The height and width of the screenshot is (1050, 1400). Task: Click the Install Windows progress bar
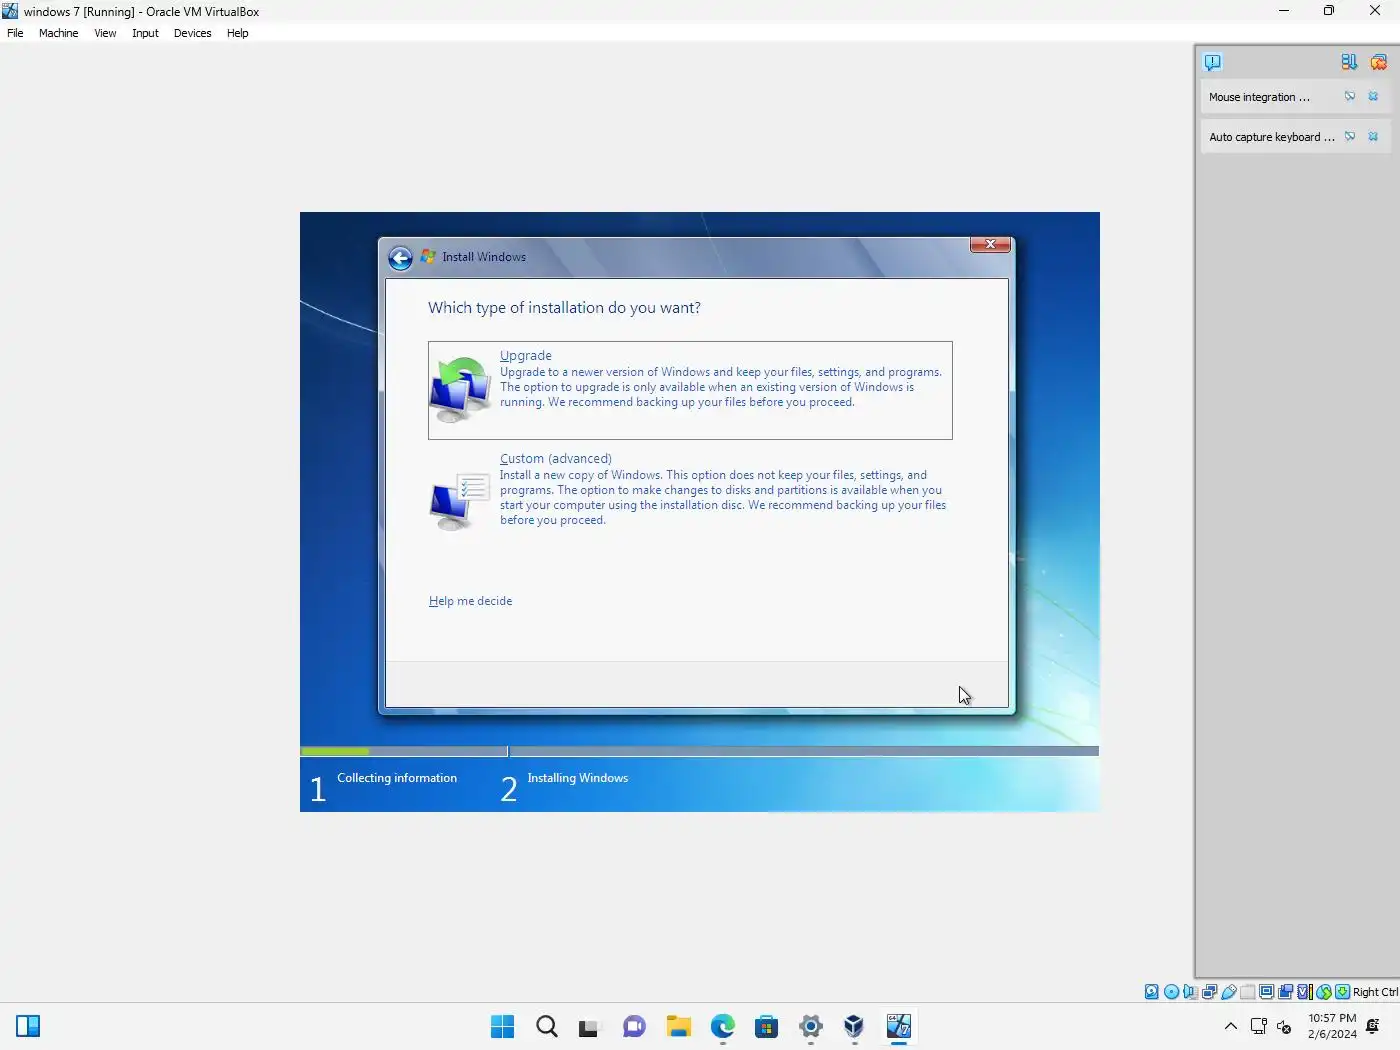(x=699, y=751)
